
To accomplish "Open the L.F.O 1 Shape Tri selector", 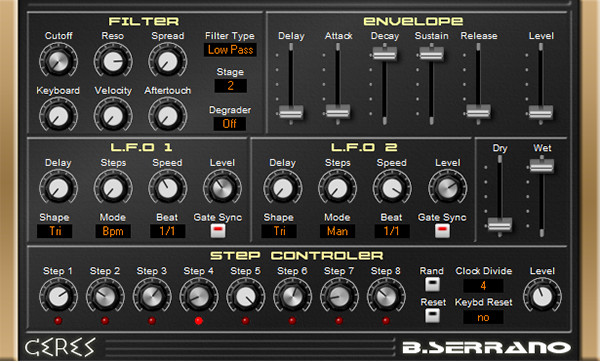I will 54,231.
